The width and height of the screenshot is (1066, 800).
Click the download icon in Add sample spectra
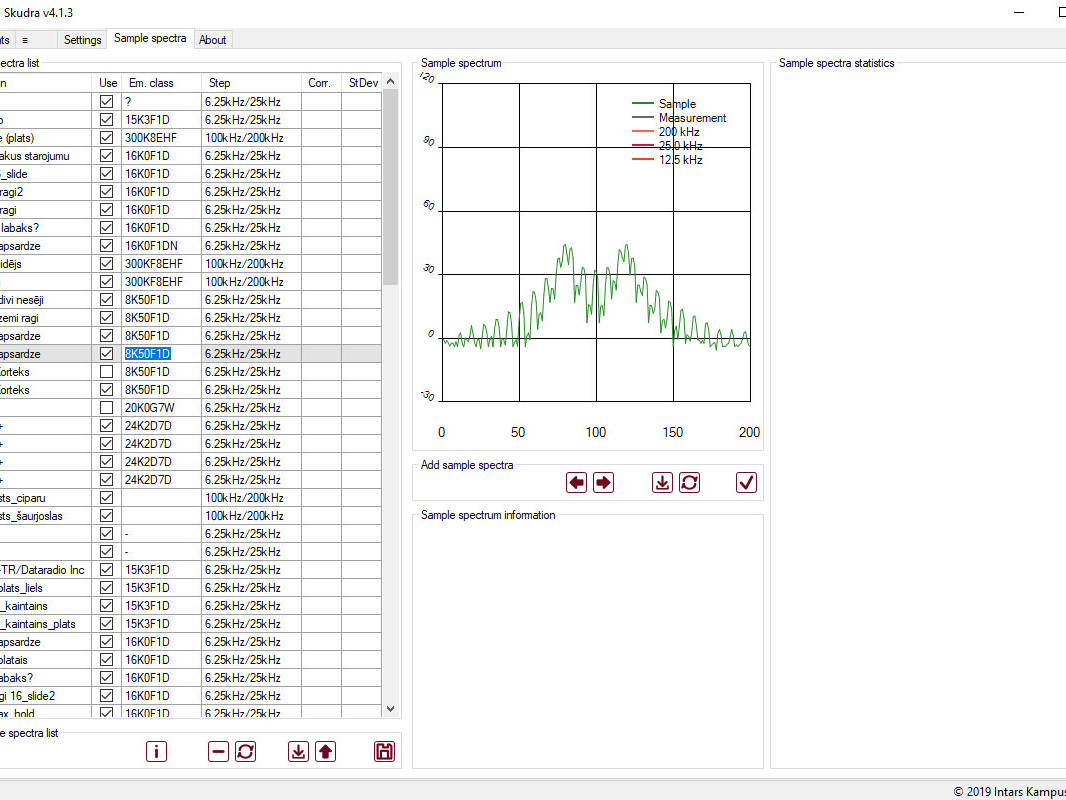(662, 482)
